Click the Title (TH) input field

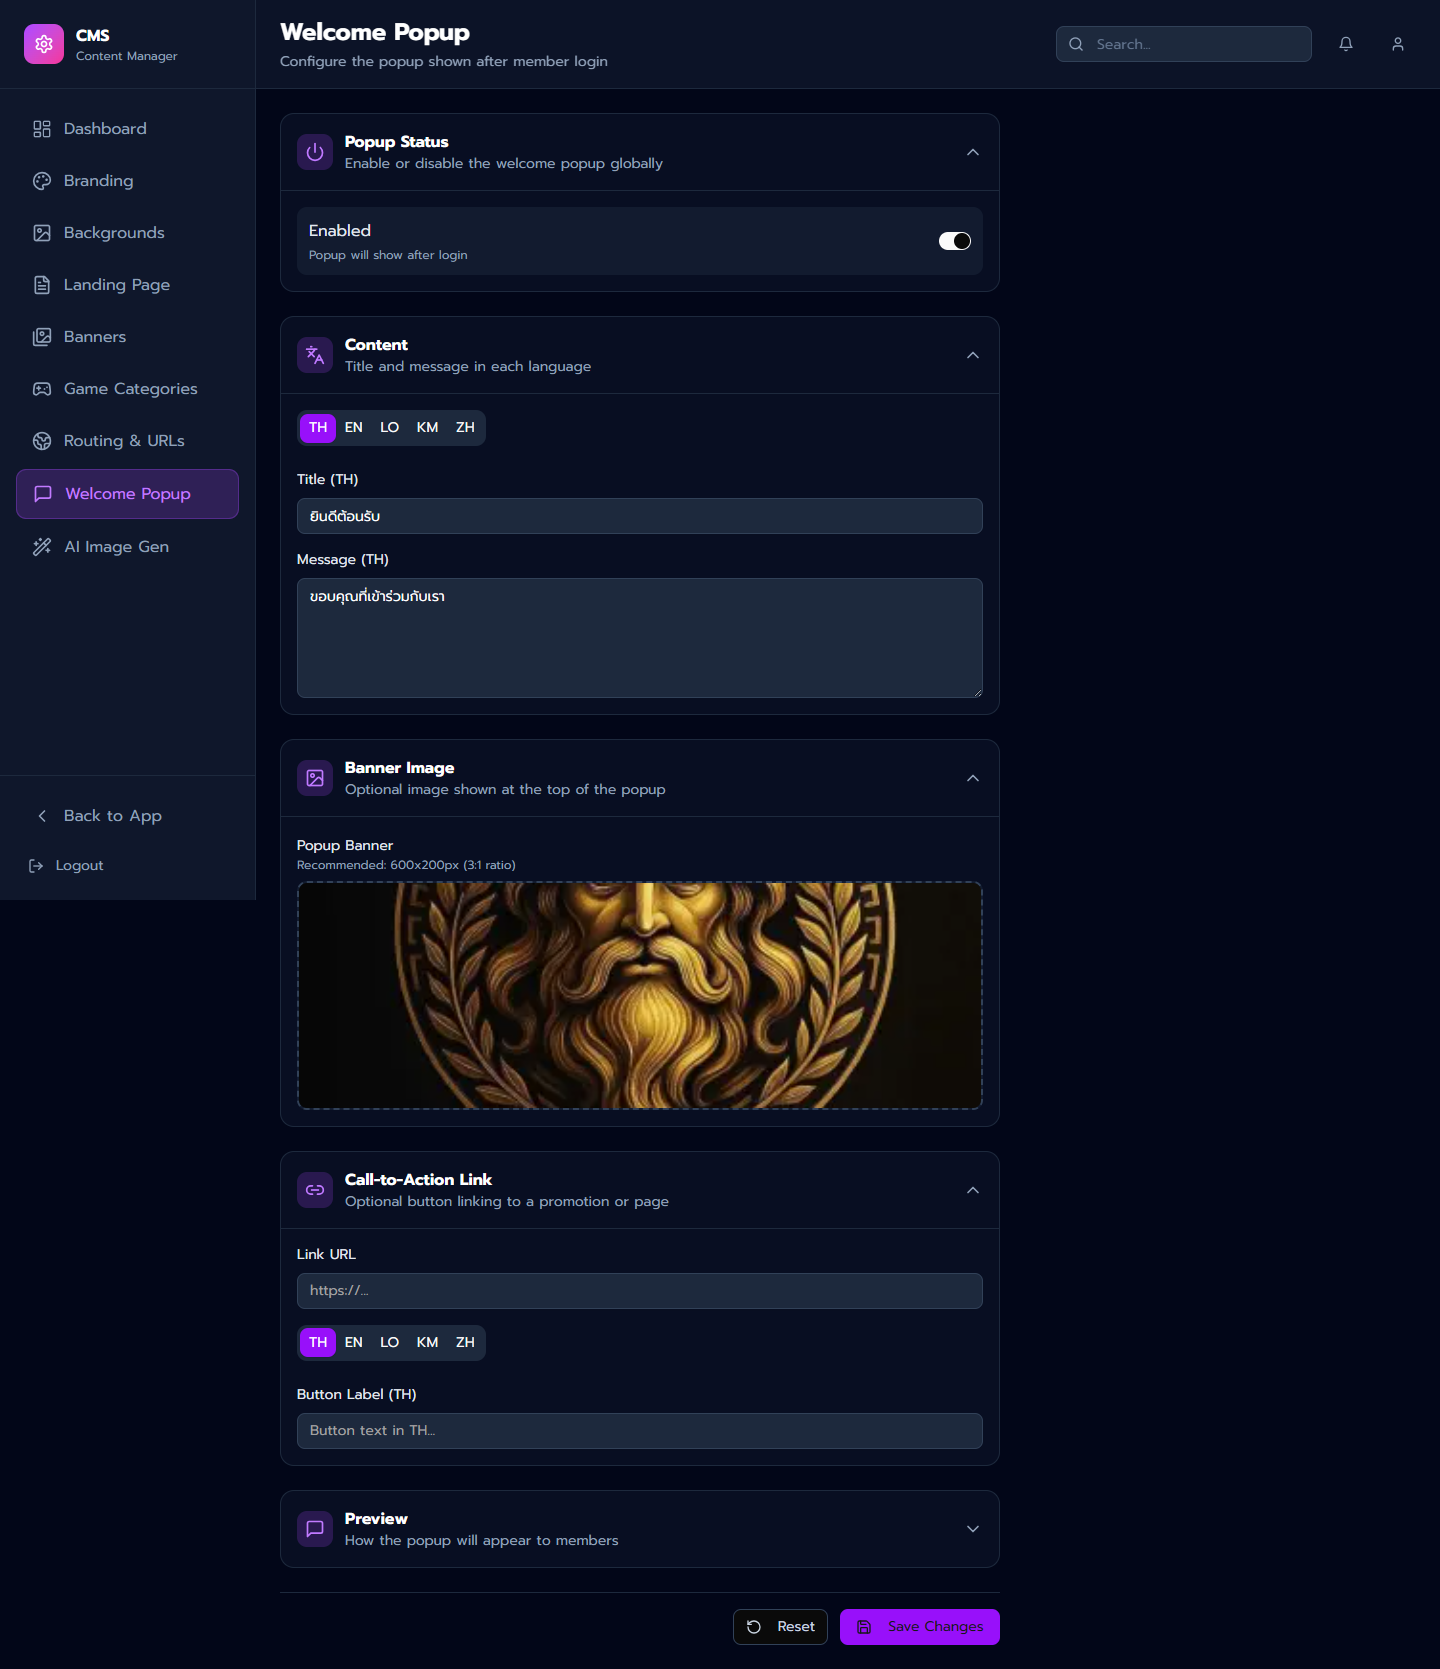point(640,516)
